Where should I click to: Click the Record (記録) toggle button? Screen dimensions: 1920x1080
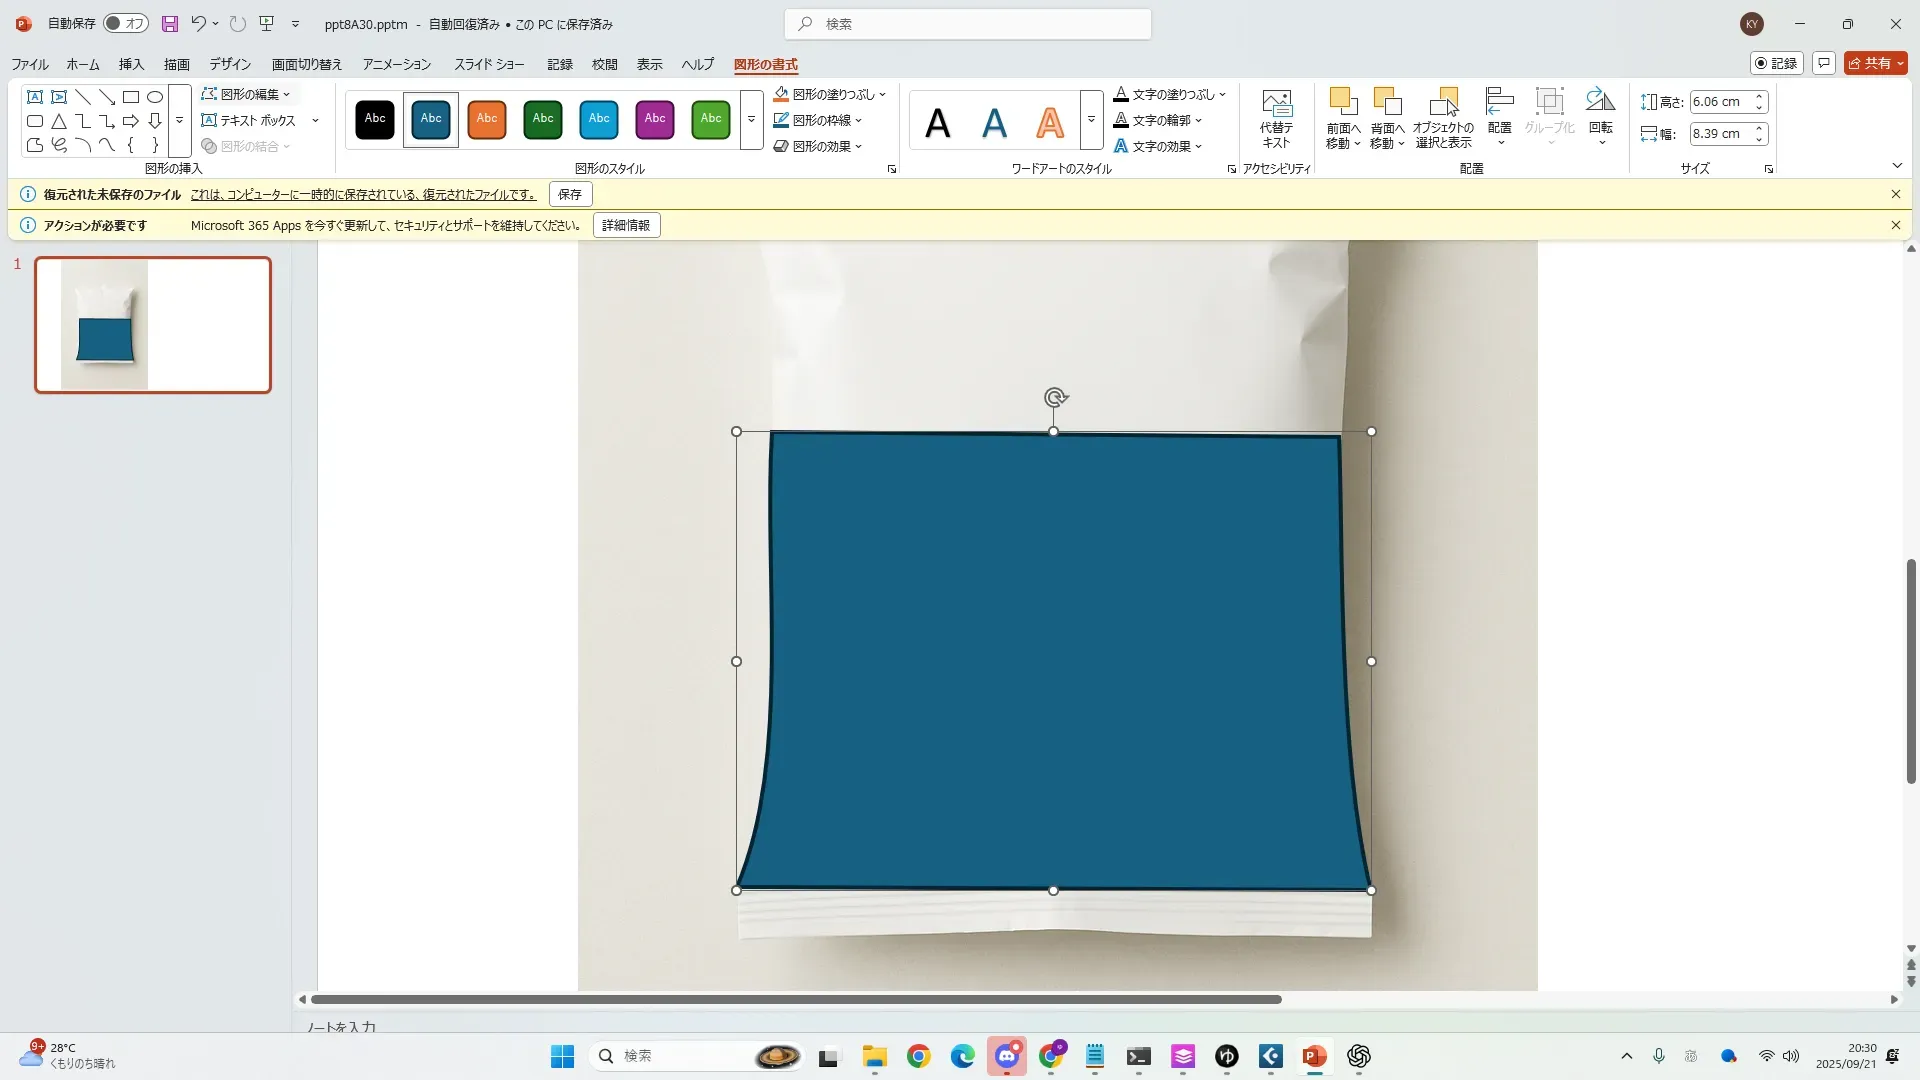1776,63
